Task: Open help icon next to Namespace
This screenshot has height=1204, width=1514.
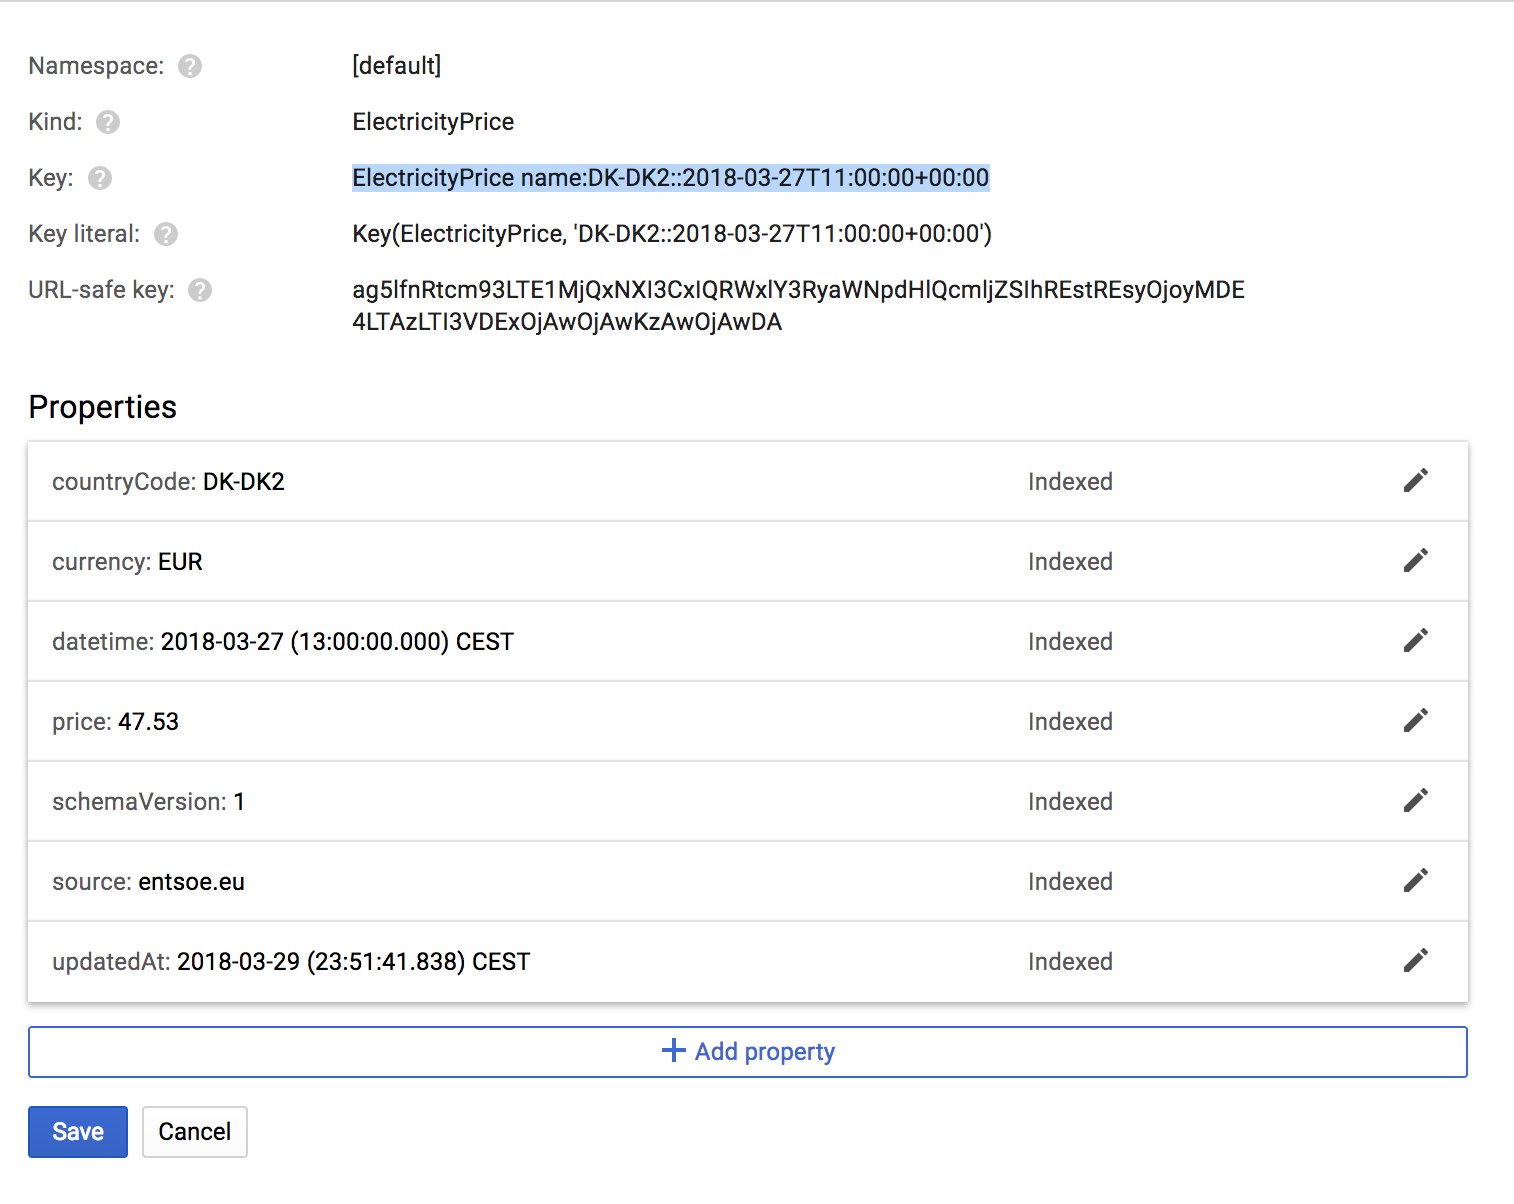Action: point(190,66)
